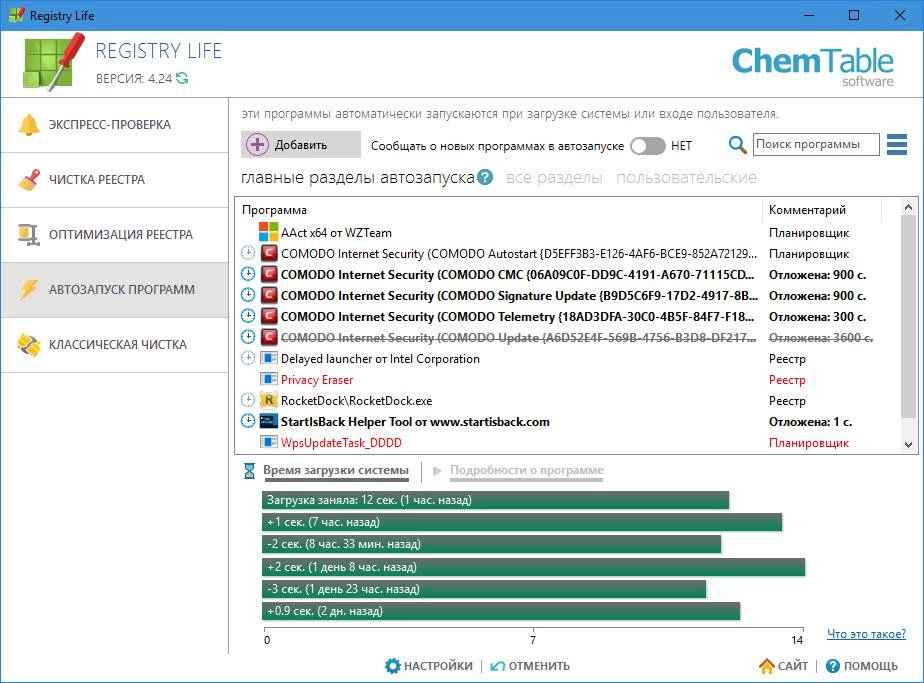Select the +1 сек. (7 час. назад) bar
This screenshot has height=683, width=924.
(x=522, y=522)
